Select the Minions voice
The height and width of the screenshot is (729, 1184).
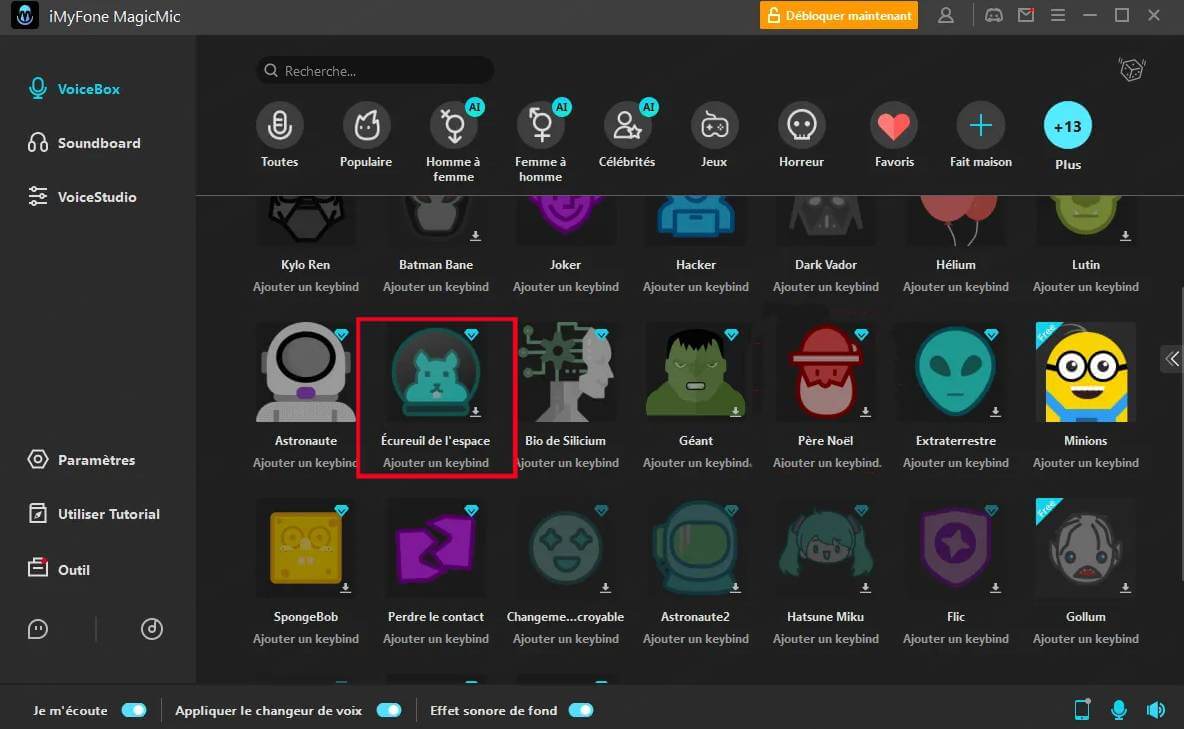pos(1085,372)
